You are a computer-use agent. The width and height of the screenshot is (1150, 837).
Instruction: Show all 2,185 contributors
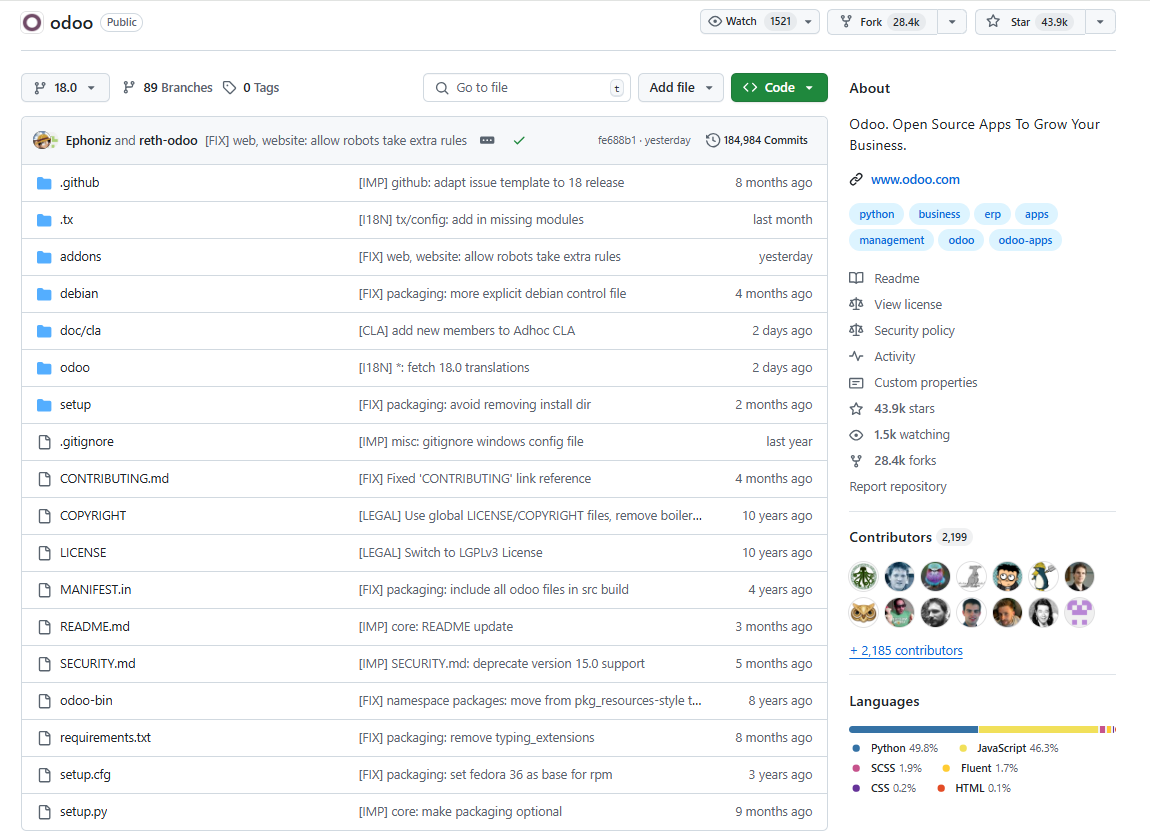pos(905,650)
